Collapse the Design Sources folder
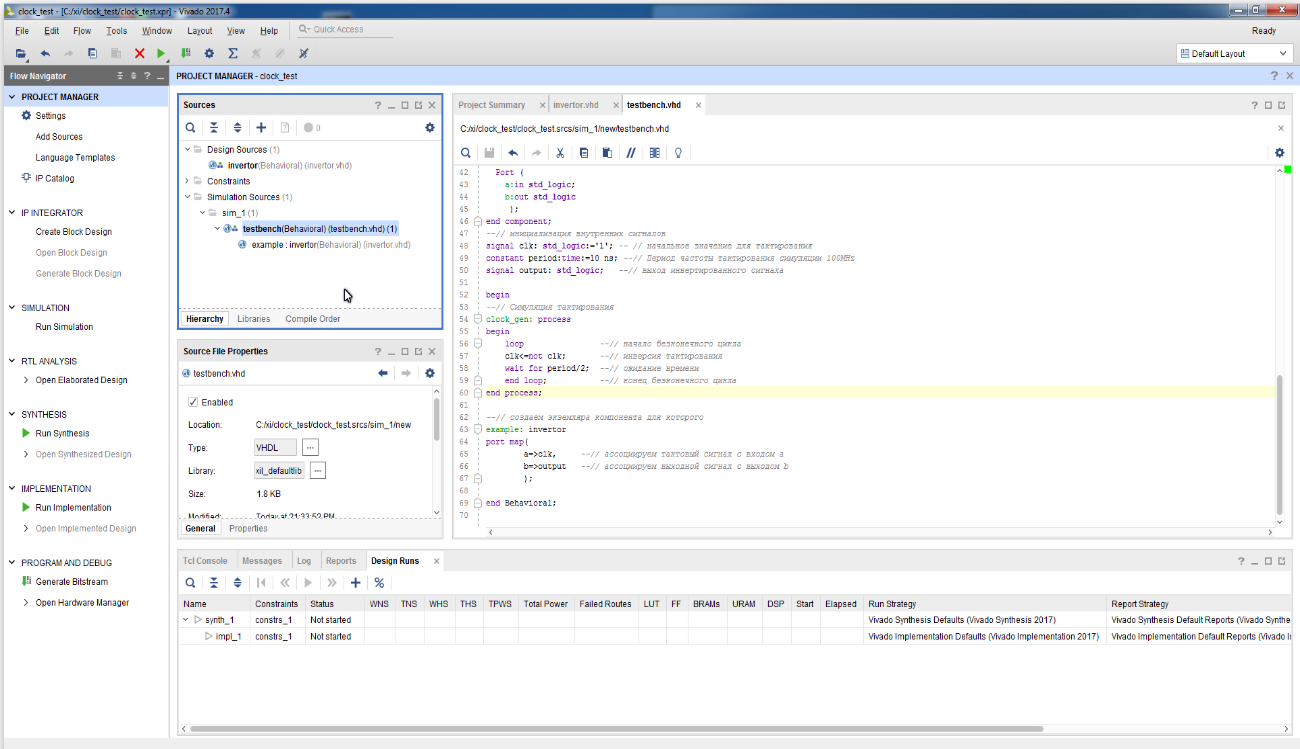Viewport: 1300px width, 749px height. tap(187, 149)
